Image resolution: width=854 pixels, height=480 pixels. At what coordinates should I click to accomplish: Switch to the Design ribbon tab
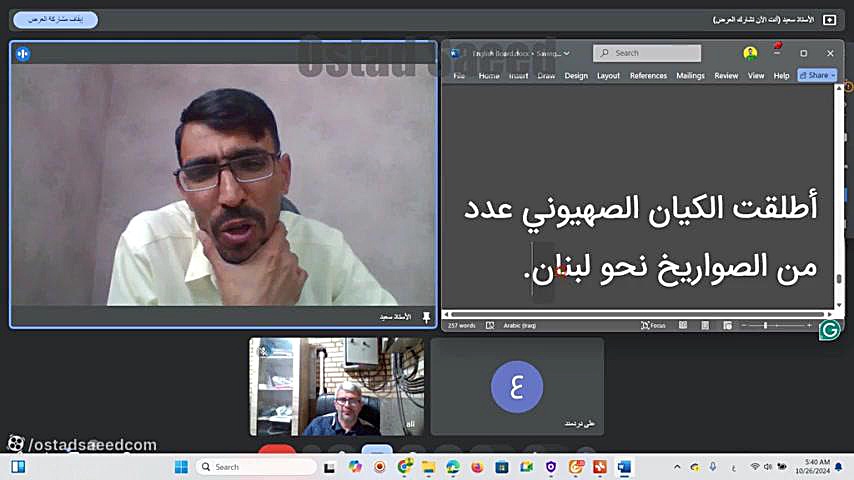[576, 76]
